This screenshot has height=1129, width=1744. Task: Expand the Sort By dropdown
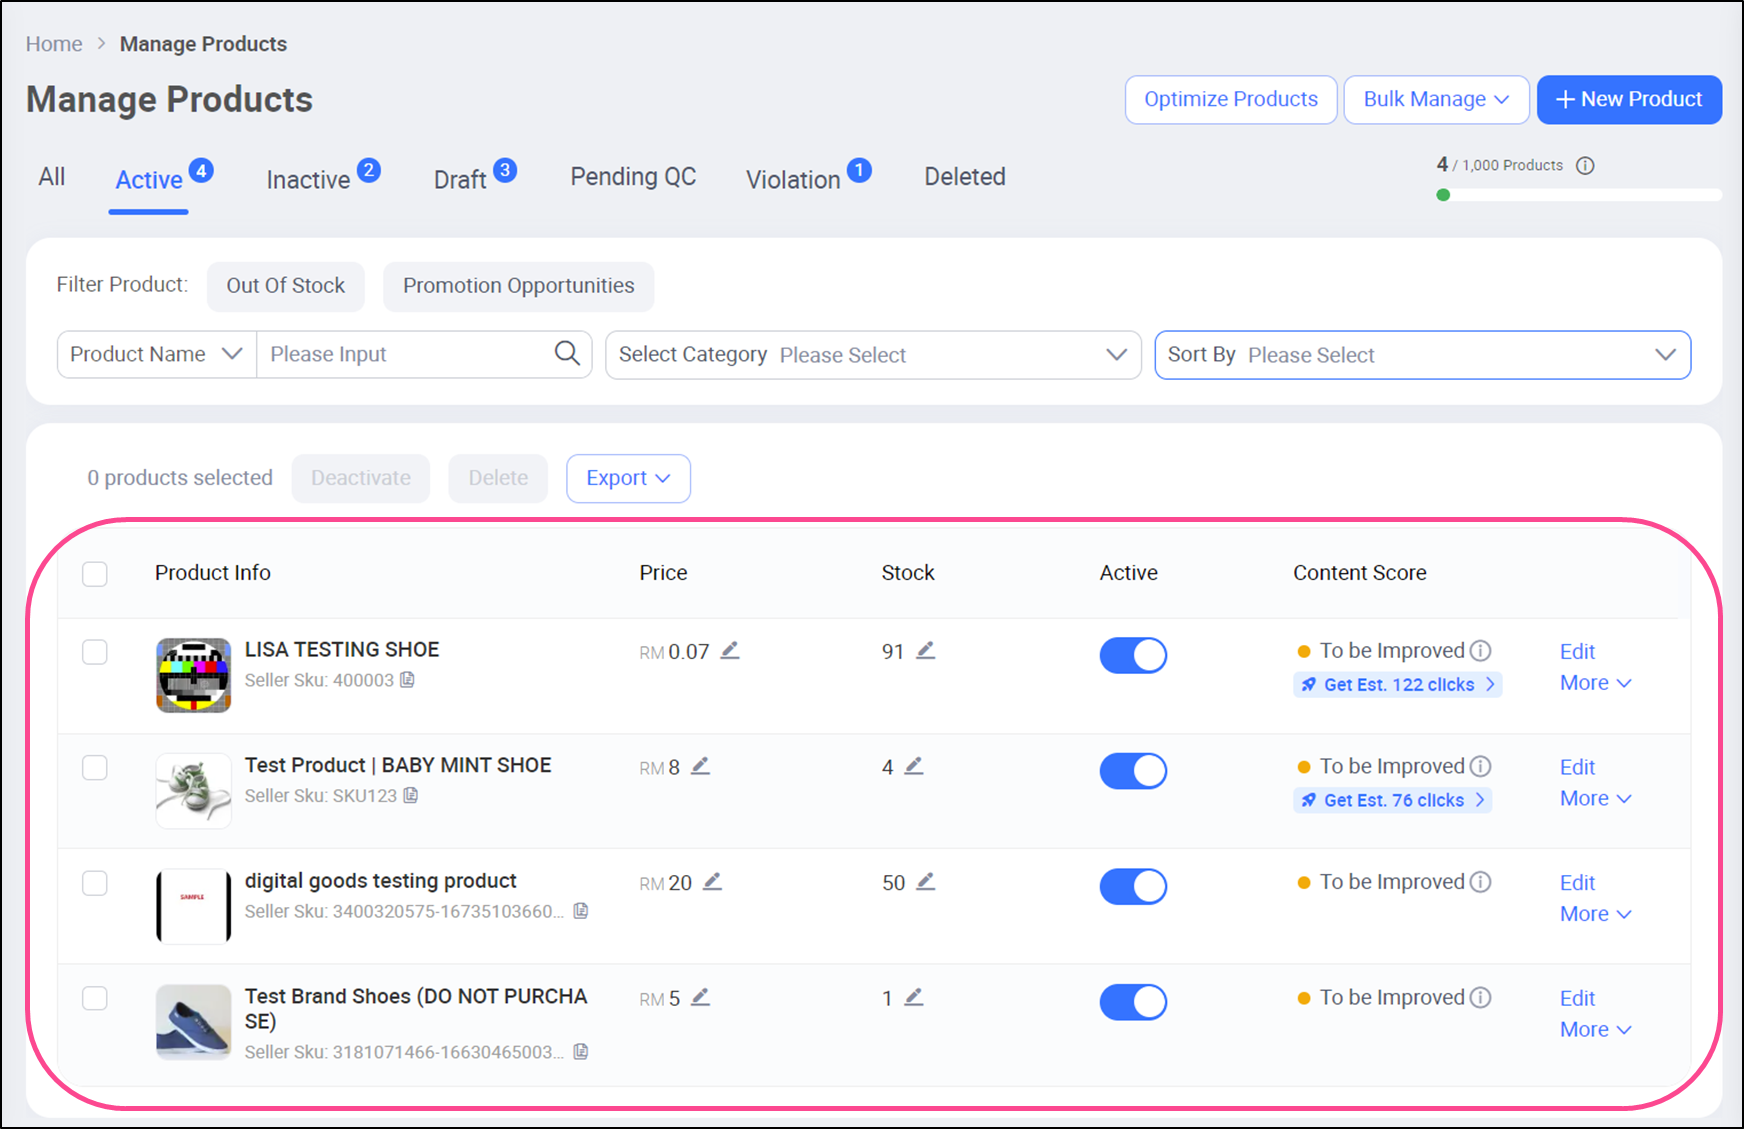pos(1421,355)
